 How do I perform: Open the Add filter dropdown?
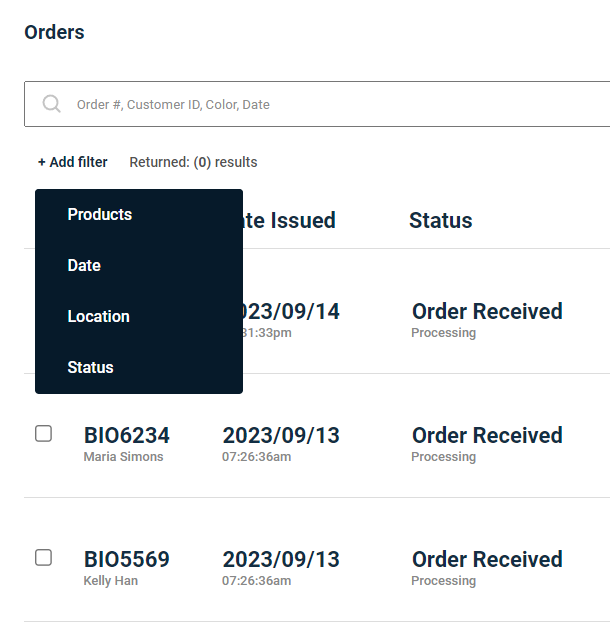[72, 162]
